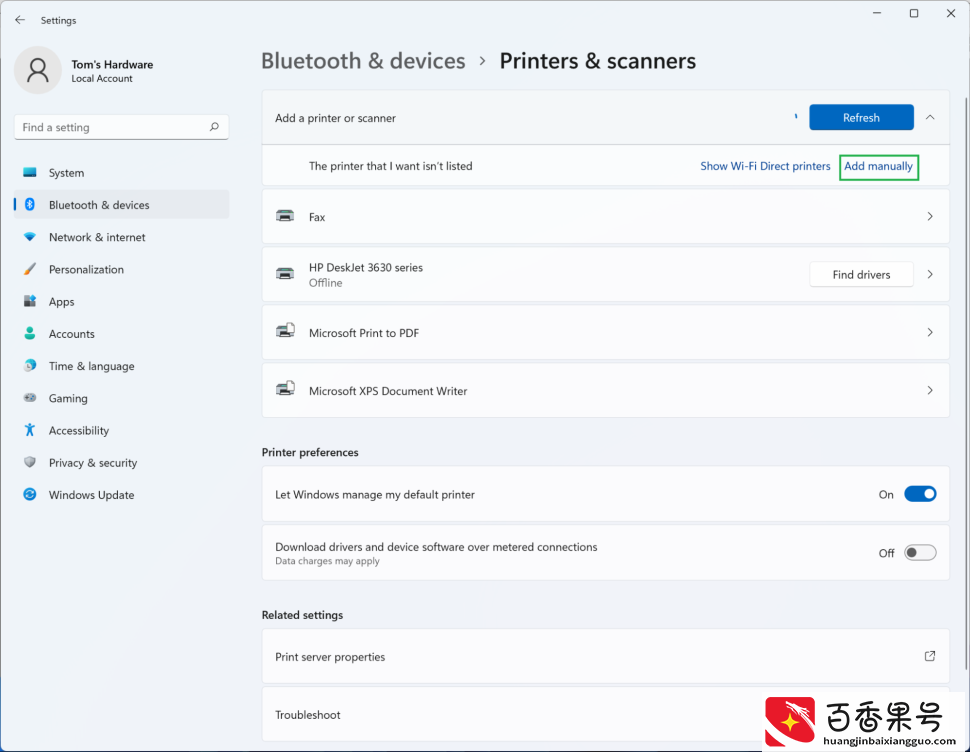The image size is (970, 752).
Task: Click the Tom's Hardware account name
Action: (x=112, y=64)
